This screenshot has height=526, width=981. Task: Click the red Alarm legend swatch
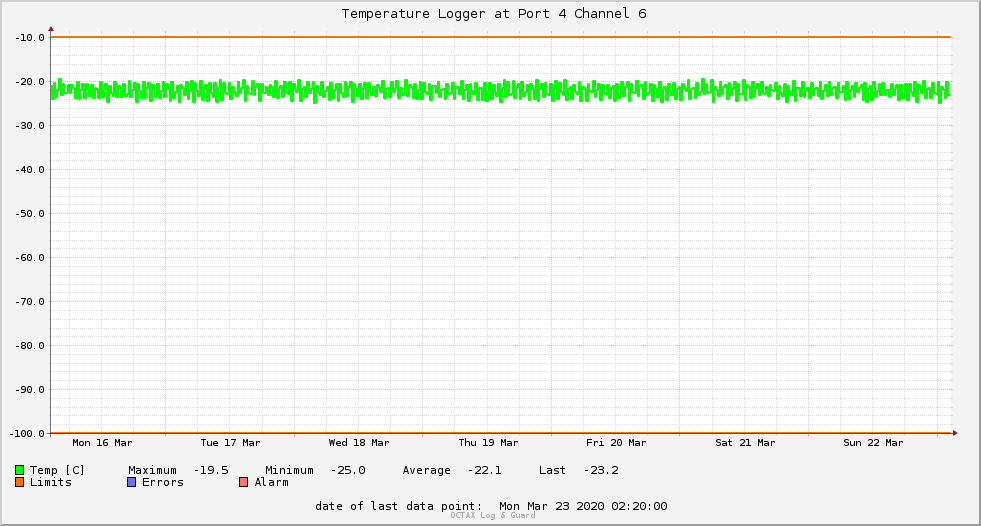click(x=243, y=482)
